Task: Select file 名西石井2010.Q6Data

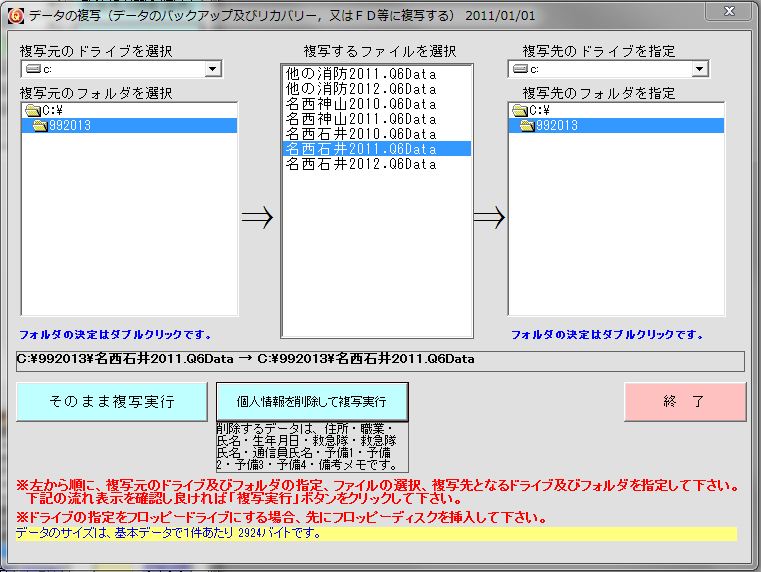Action: [360, 134]
